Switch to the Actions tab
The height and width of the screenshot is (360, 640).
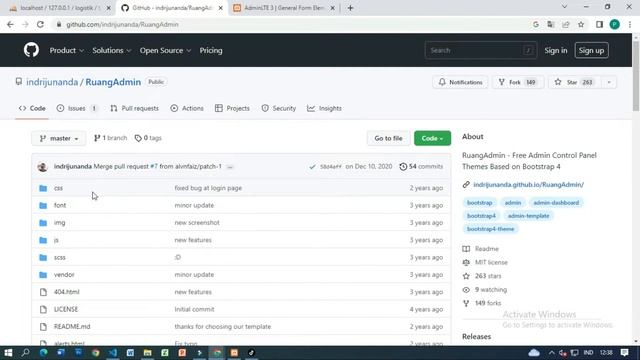187,109
